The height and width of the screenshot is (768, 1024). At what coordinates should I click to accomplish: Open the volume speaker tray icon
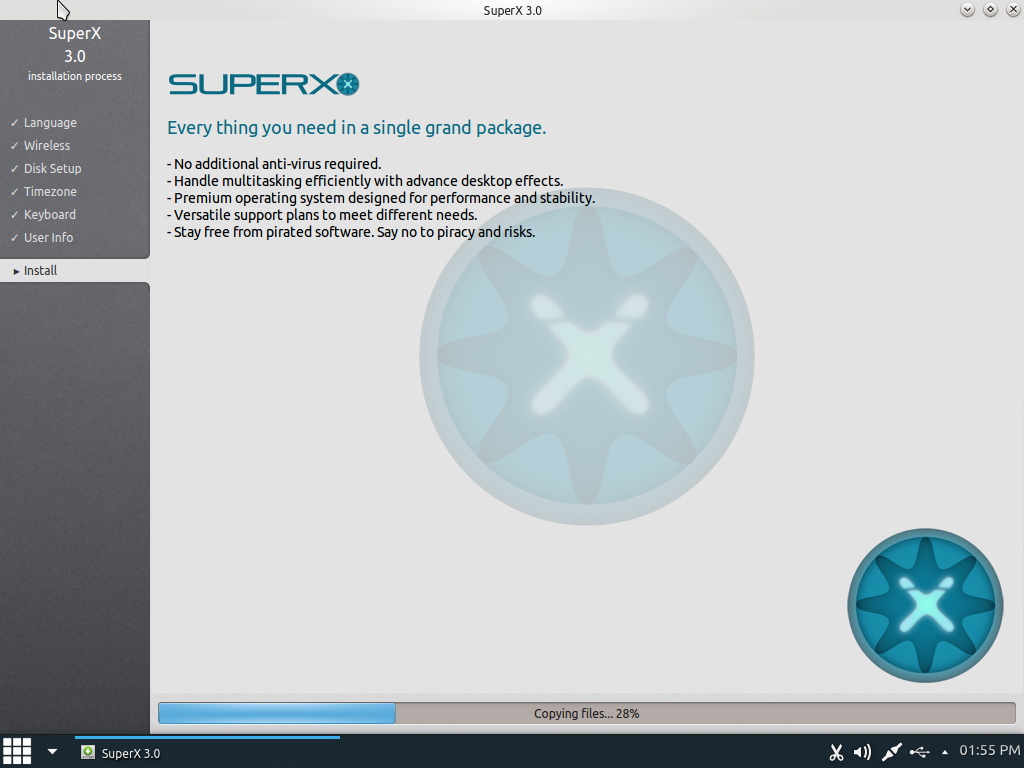coord(862,752)
